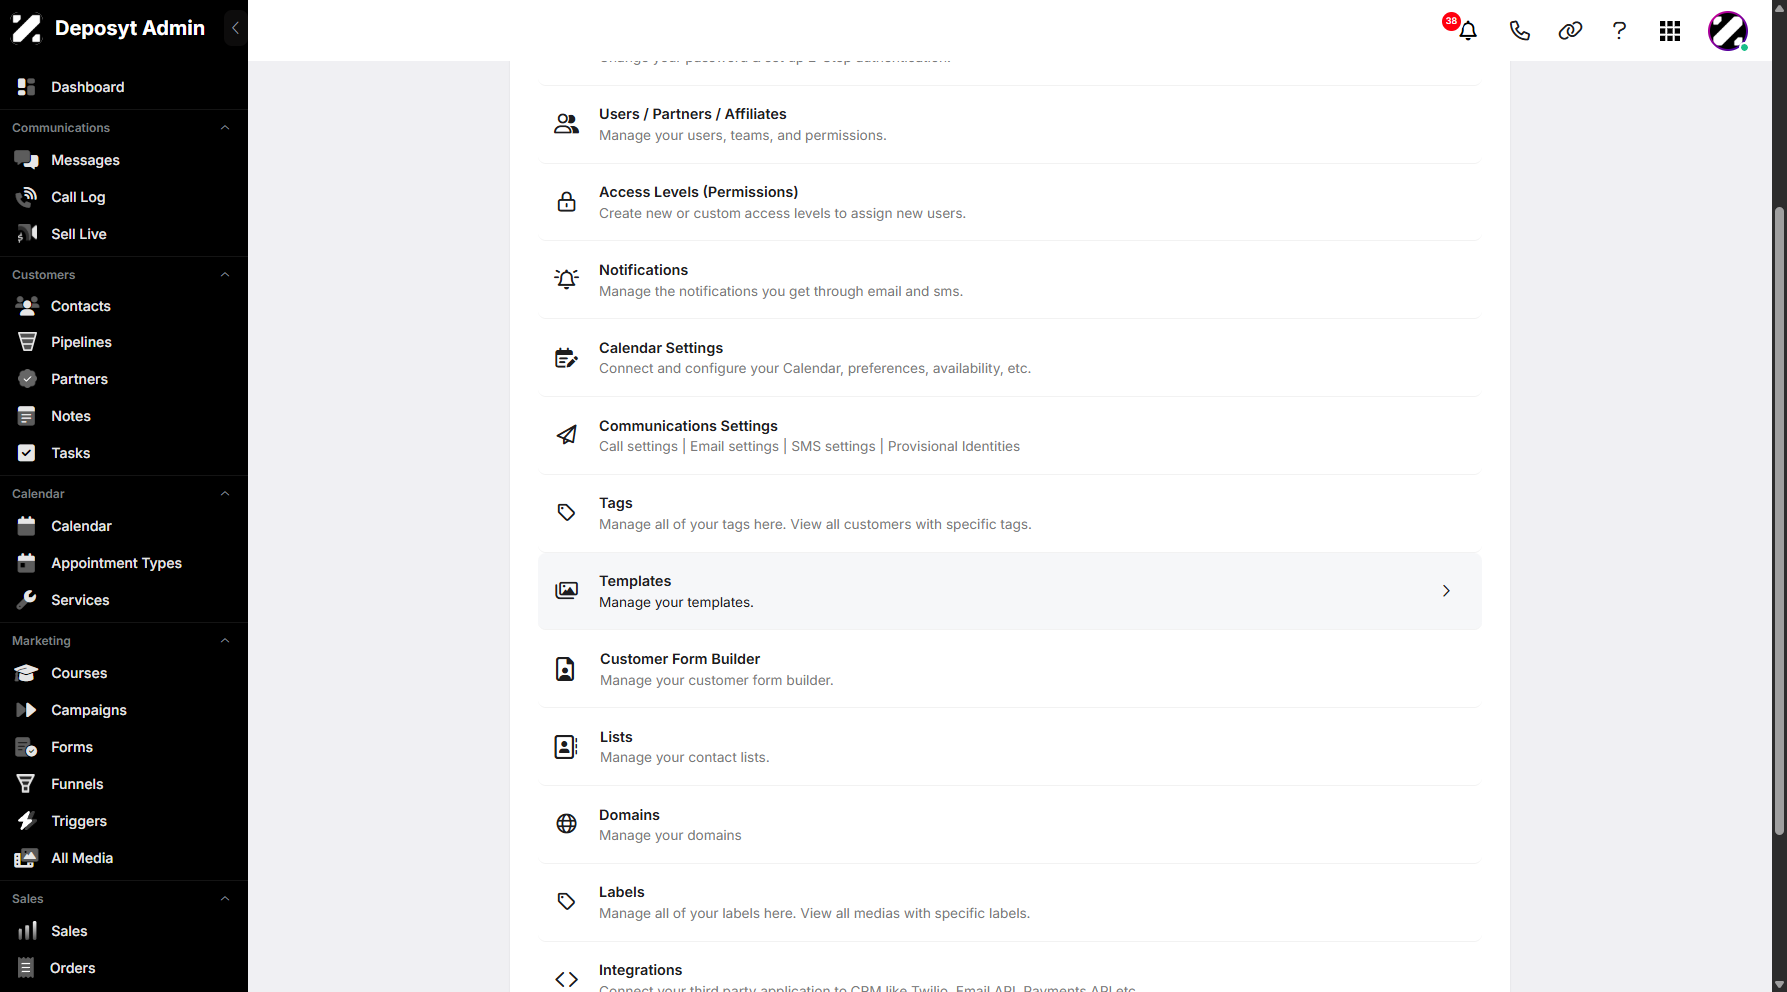Viewport: 1787px width, 992px height.
Task: Click the Templates image icon
Action: [566, 591]
